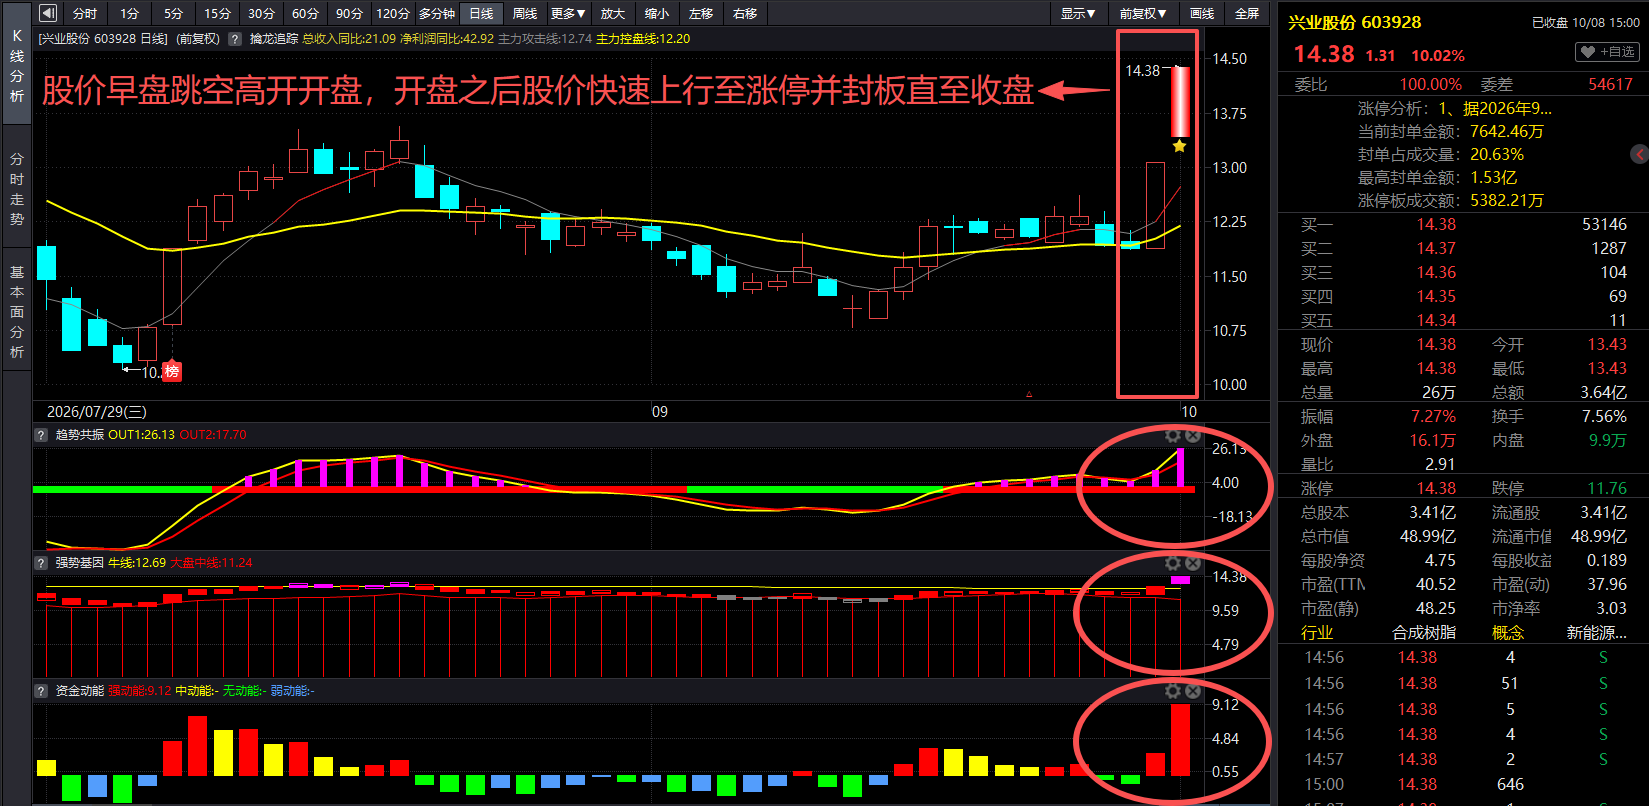This screenshot has width=1649, height=806.
Task: Open the 前复权 adjustment dropdown
Action: point(1142,13)
